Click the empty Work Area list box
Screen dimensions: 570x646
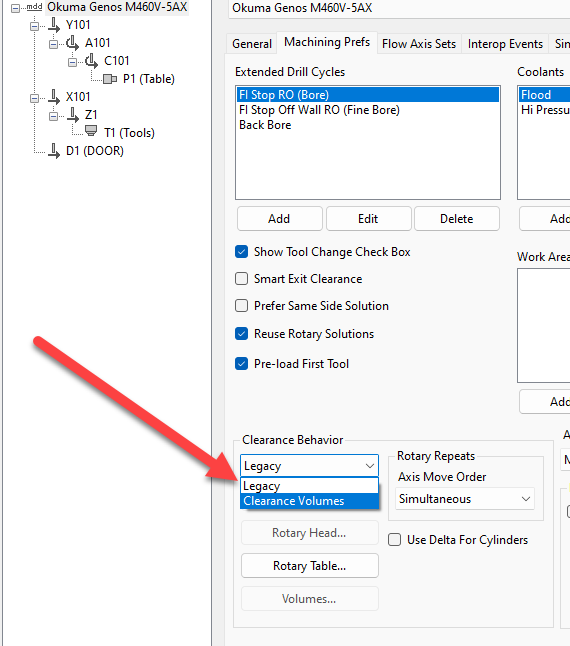click(544, 325)
